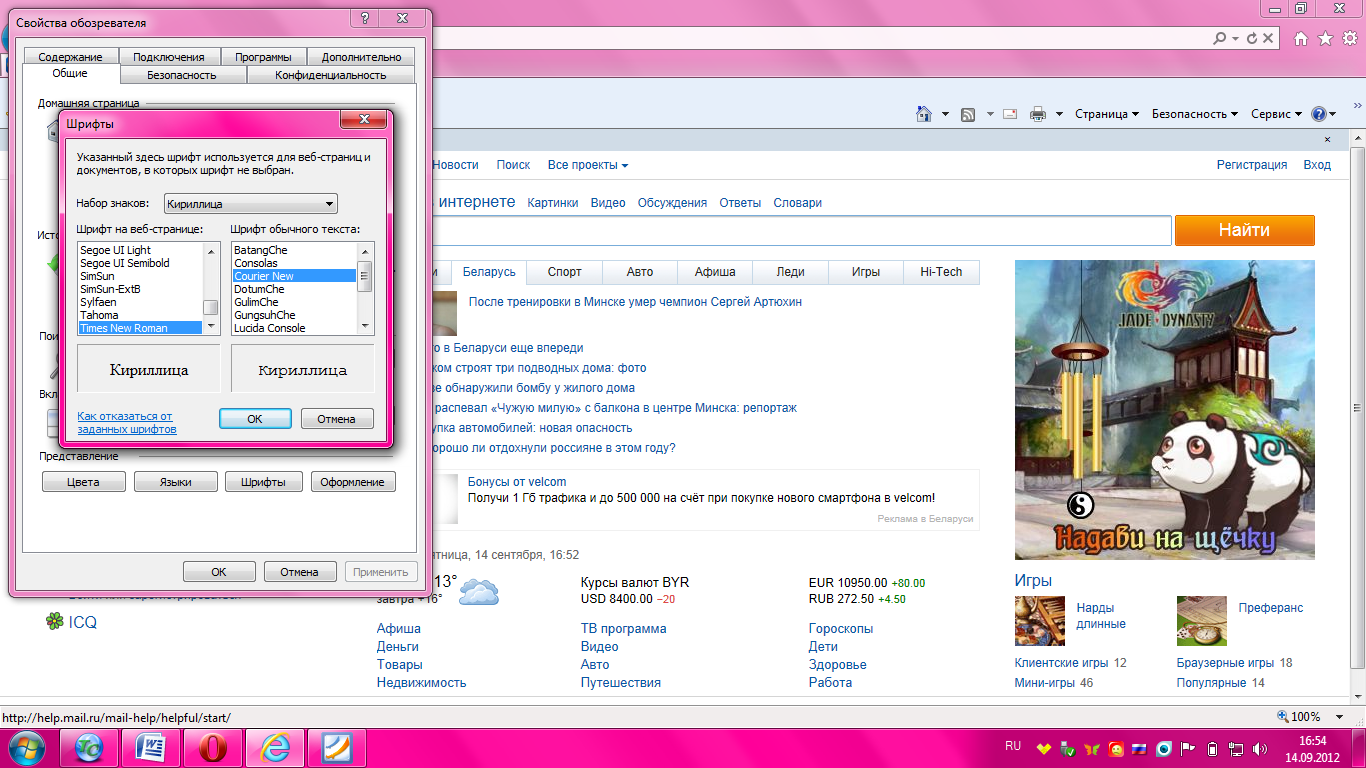Click the volume speaker tray icon
This screenshot has height=768, width=1366.
click(1261, 748)
